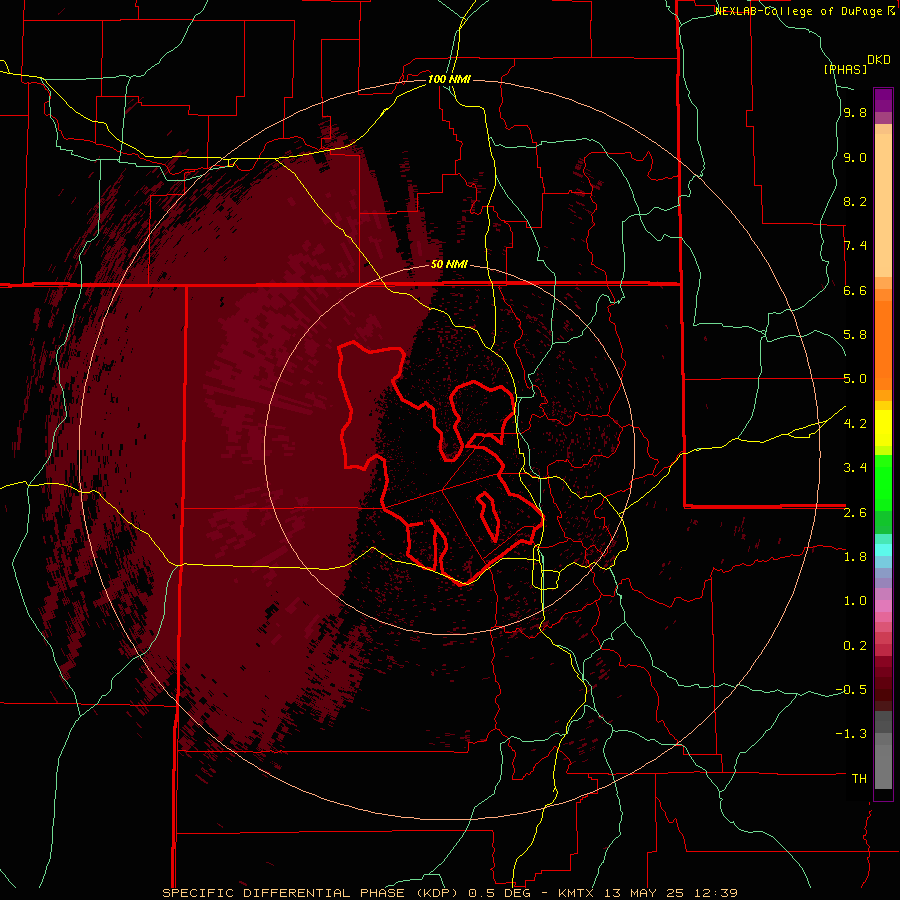Pick the bright green color bar segment
The width and height of the screenshot is (900, 900).
pos(883,483)
